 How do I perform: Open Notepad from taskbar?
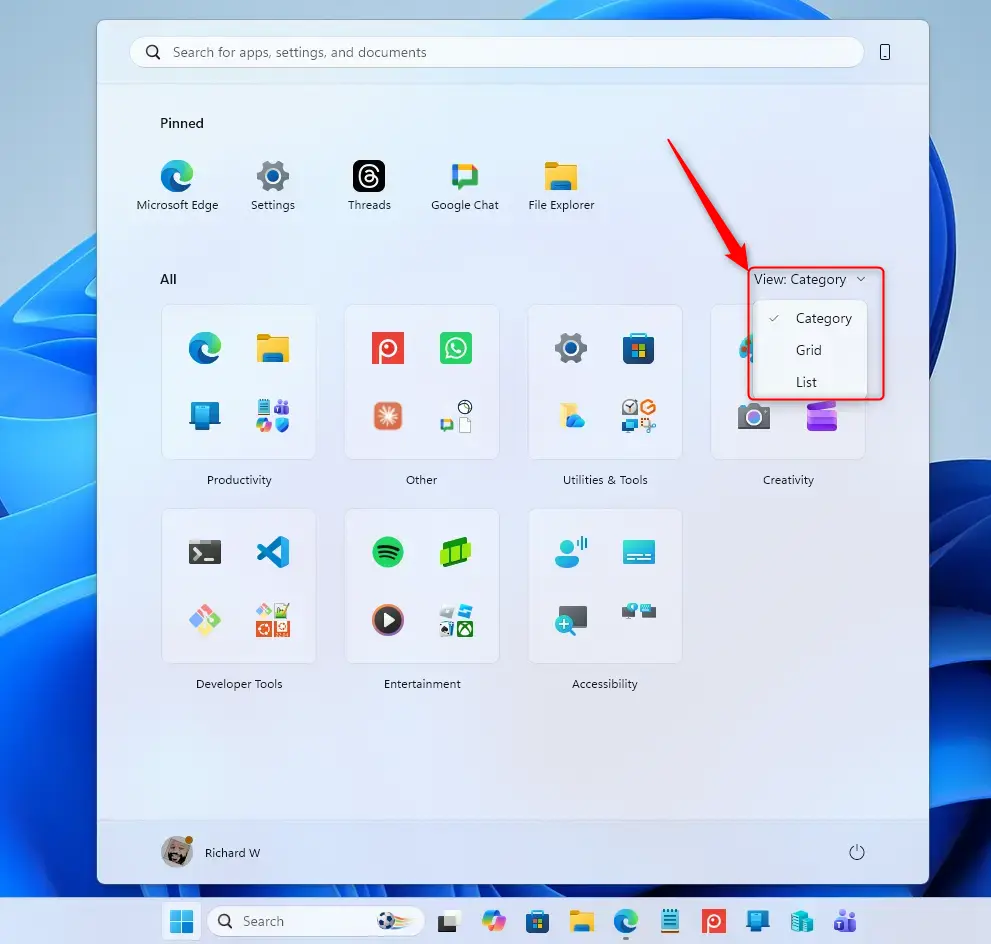(x=670, y=922)
